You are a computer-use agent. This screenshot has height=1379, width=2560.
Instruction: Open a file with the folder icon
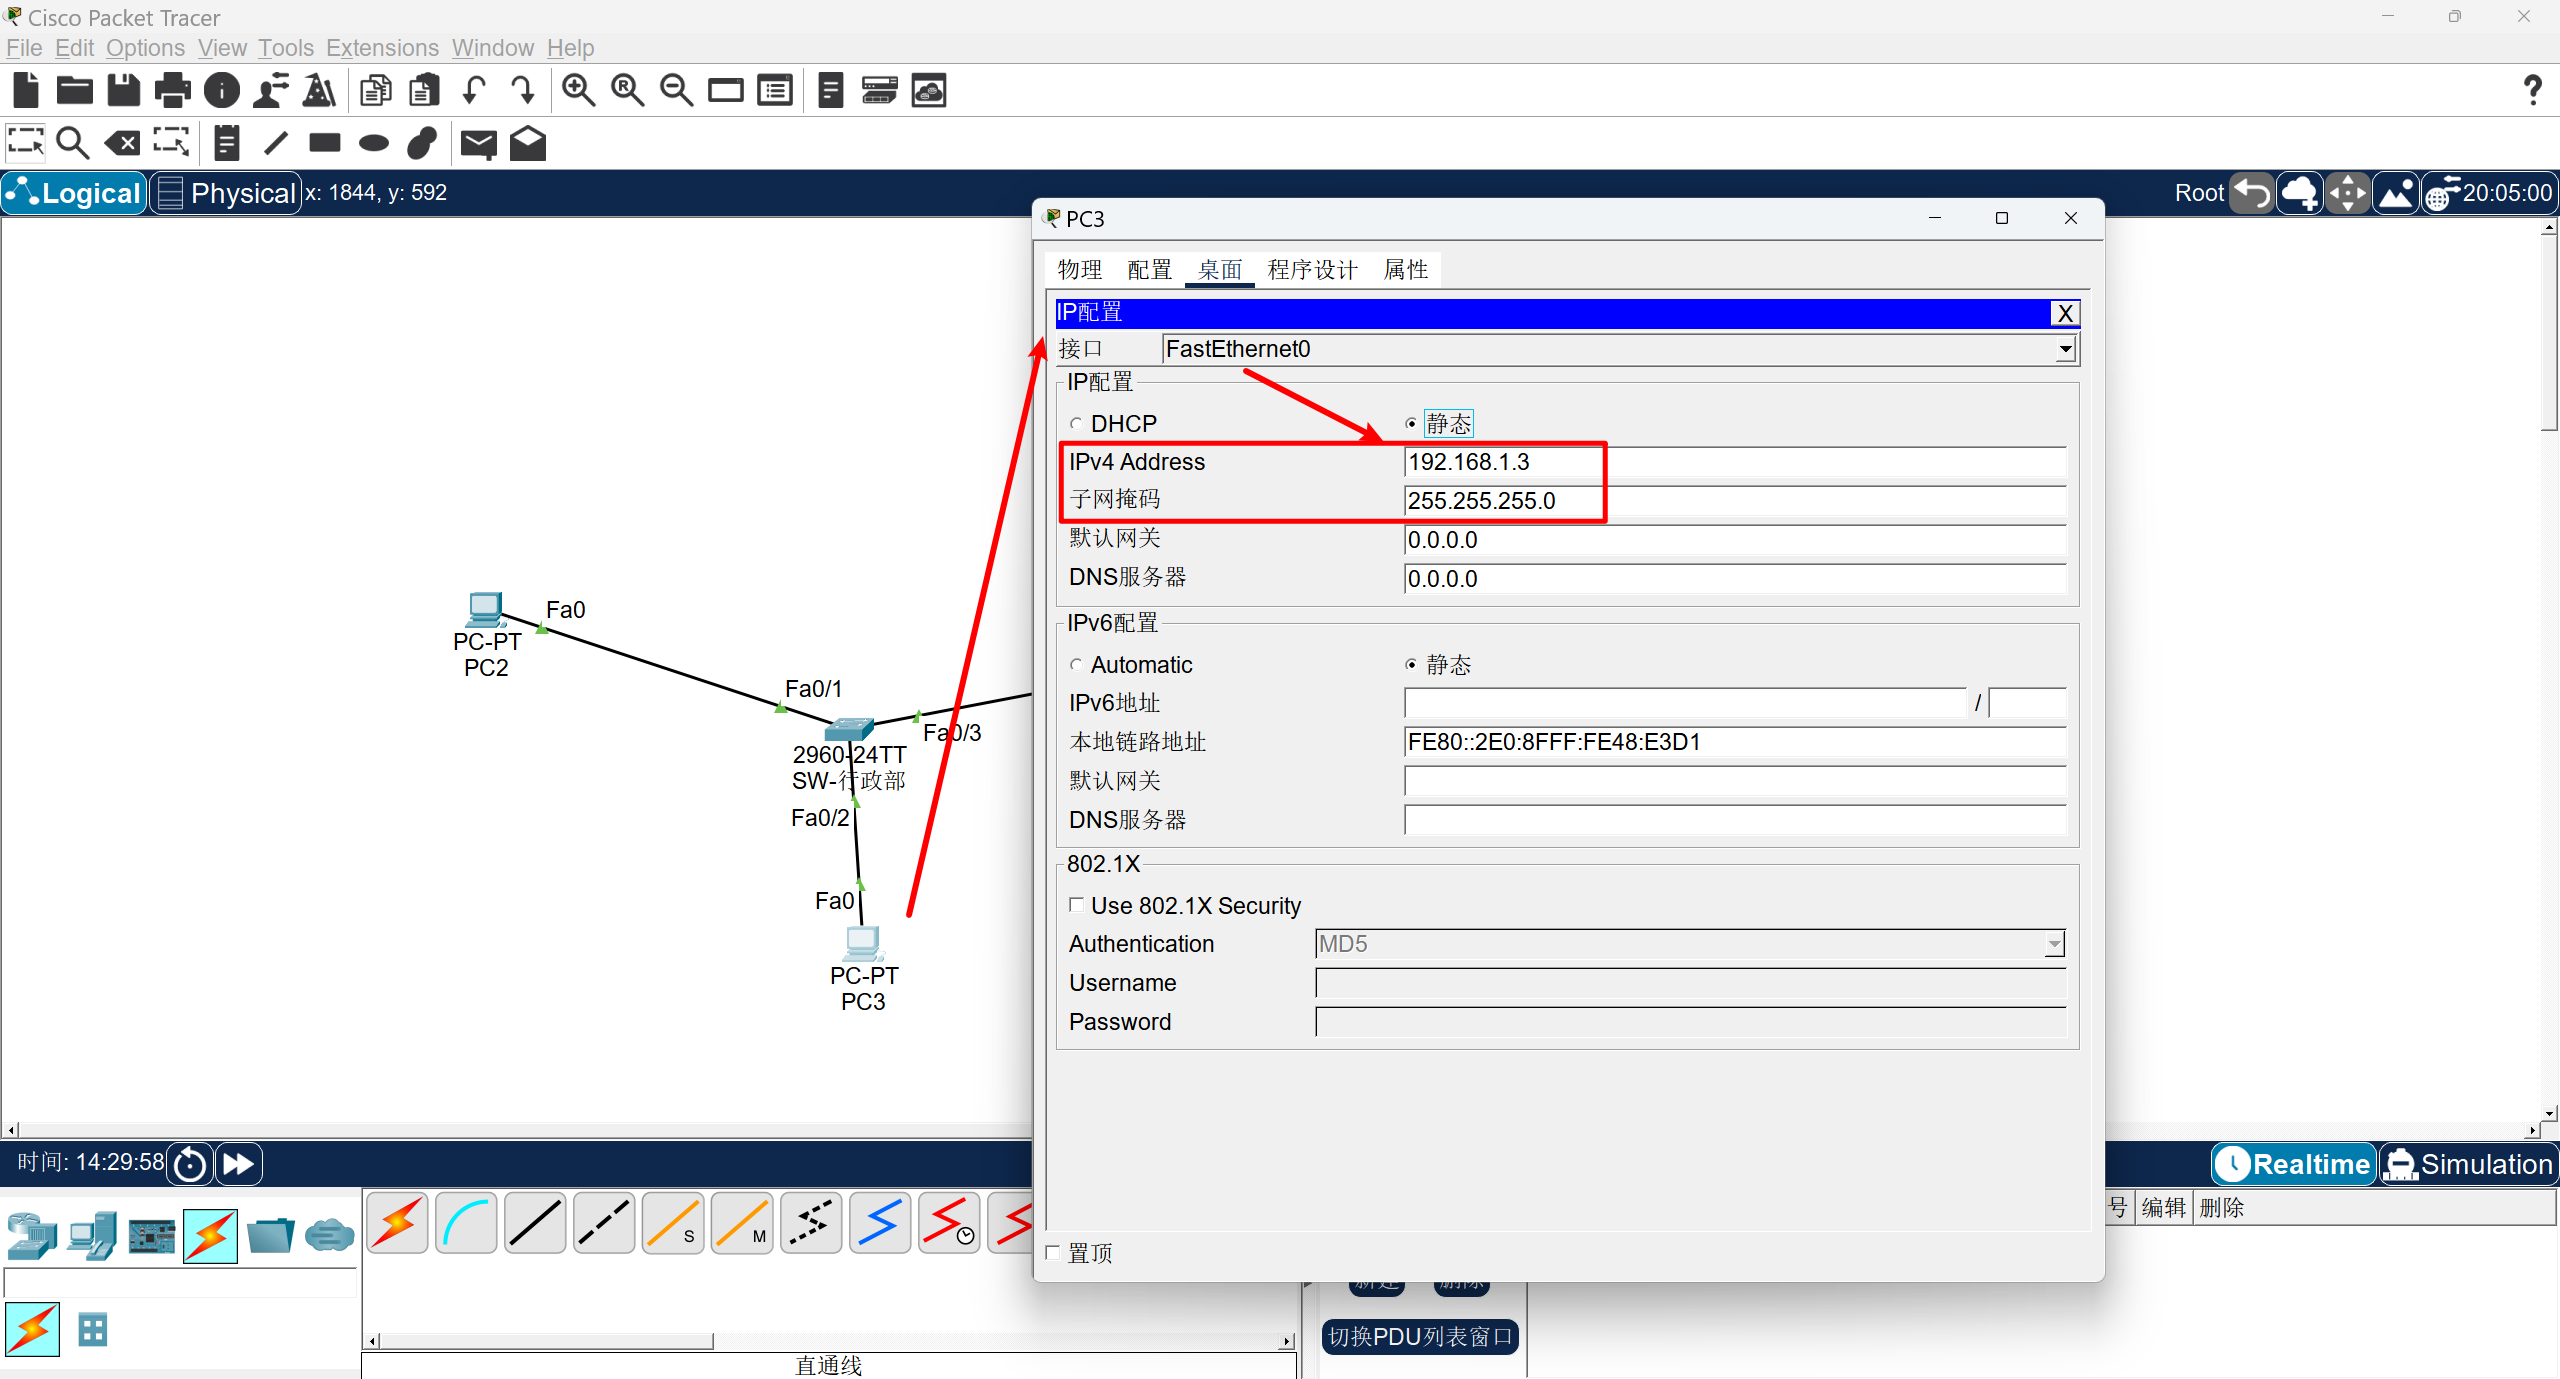(75, 90)
